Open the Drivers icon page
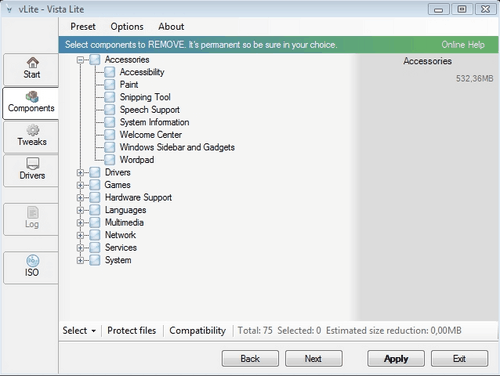Viewport: 500px width, 376px height. [x=32, y=163]
